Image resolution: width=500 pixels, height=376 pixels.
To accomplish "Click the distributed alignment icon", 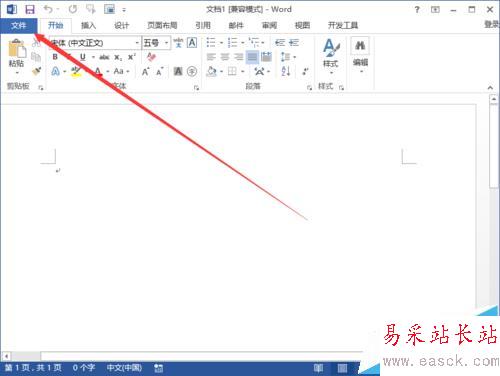I will (x=266, y=57).
